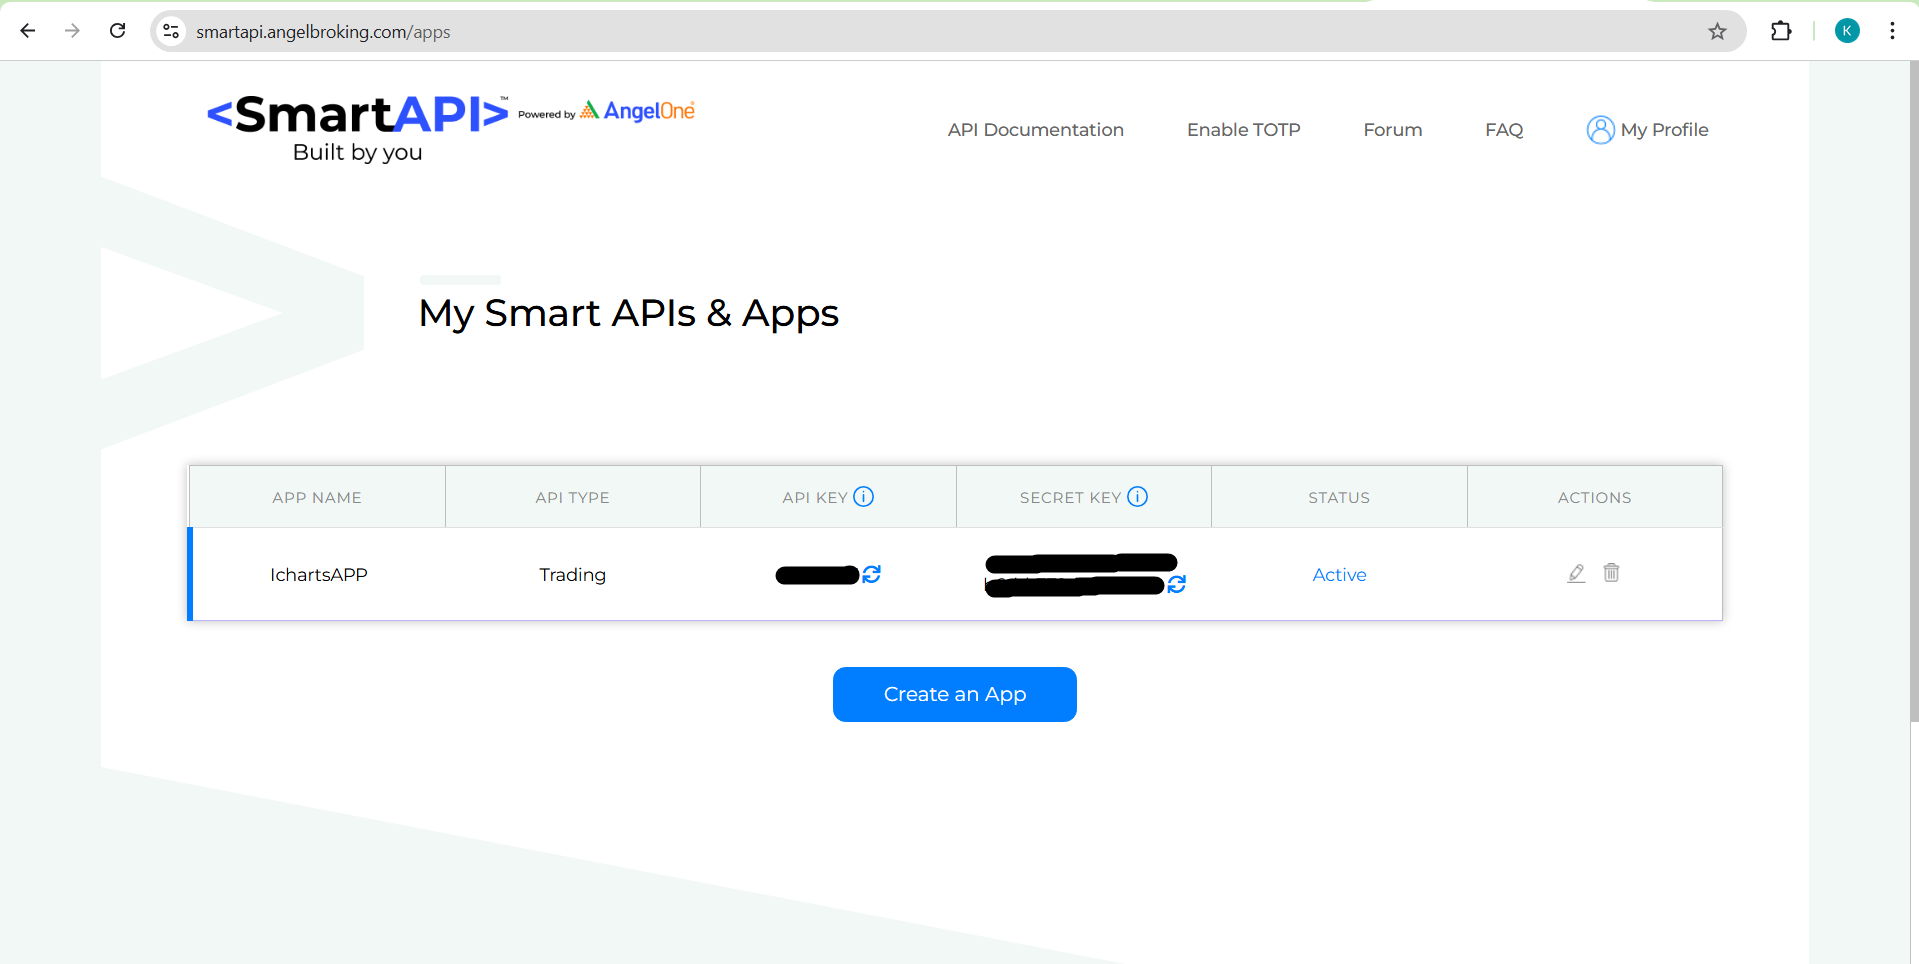Reload the page
This screenshot has height=964, width=1919.
coord(117,31)
